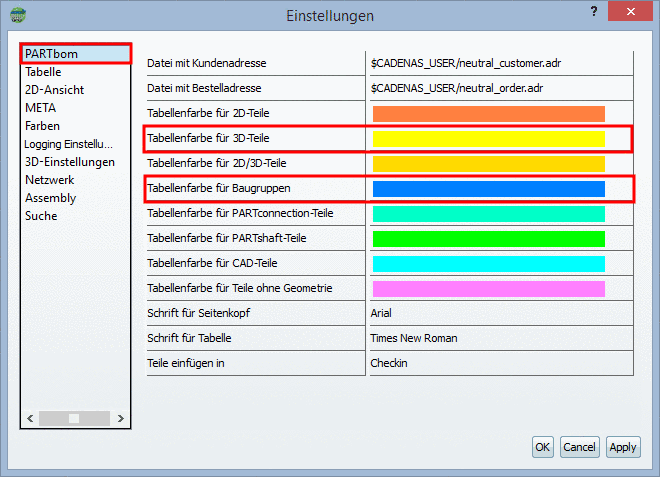Change the gold 2D/3D-Teile table color
The image size is (660, 477).
489,164
